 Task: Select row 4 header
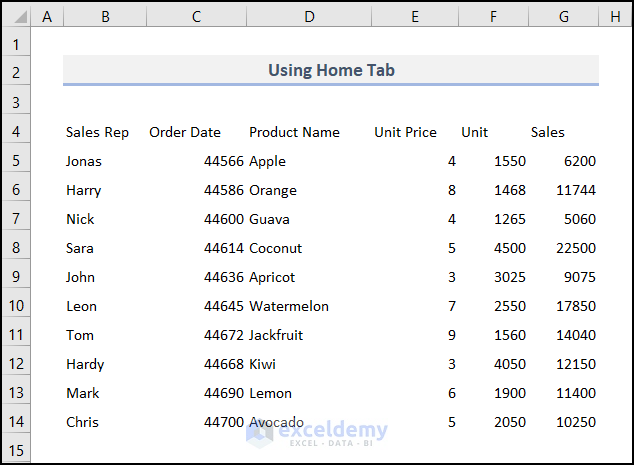[16, 132]
